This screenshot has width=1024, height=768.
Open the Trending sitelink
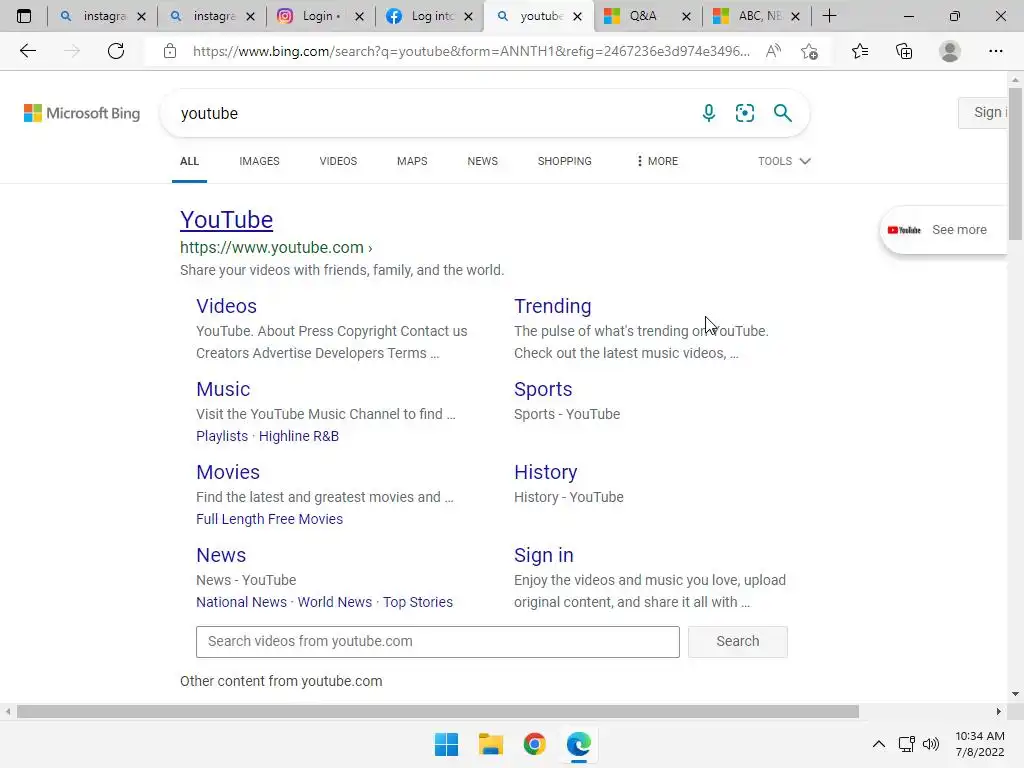tap(552, 306)
